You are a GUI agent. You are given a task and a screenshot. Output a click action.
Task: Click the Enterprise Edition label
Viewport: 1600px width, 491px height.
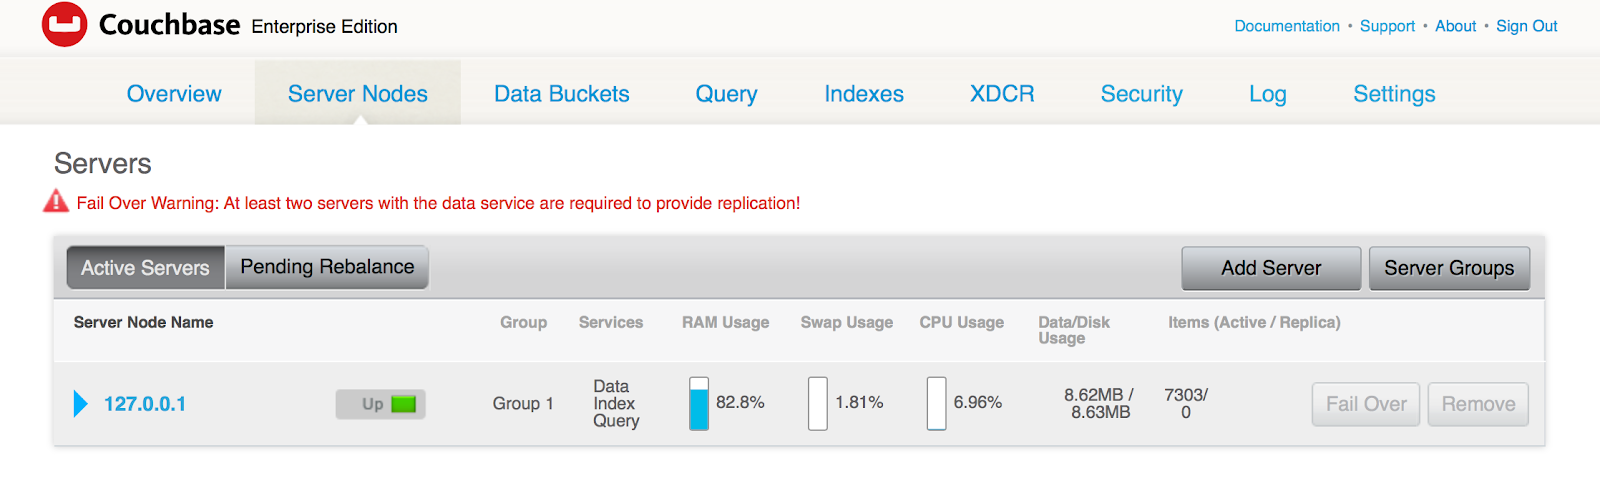[324, 27]
